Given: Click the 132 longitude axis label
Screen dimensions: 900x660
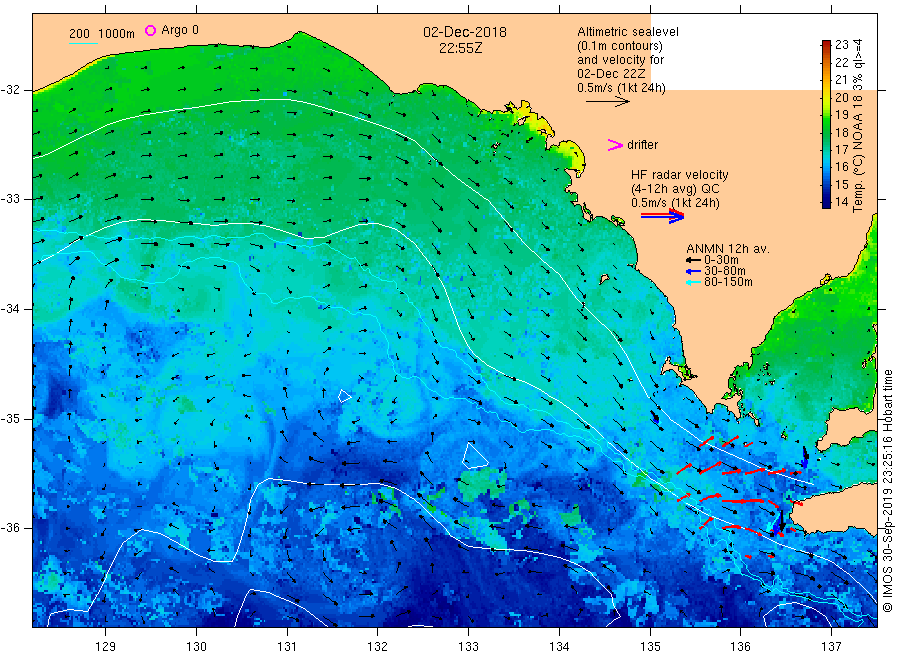Looking at the screenshot, I should tap(378, 647).
